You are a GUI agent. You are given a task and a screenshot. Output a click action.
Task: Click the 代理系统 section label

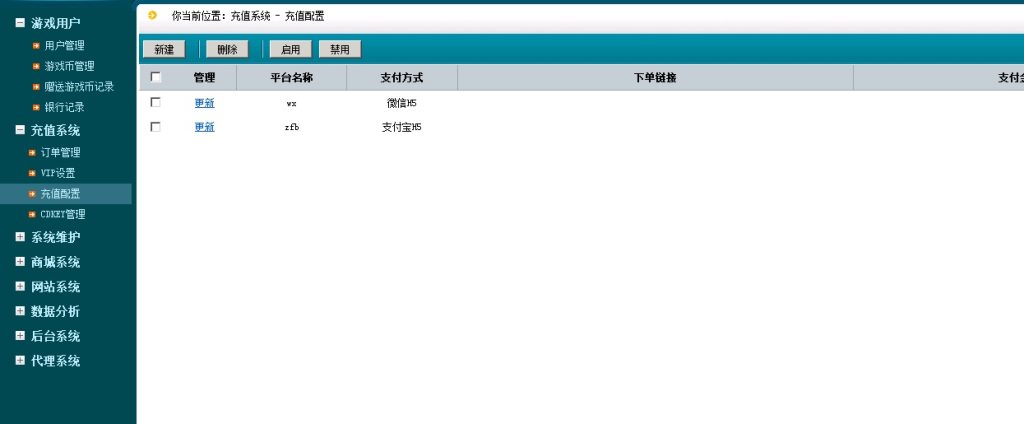(x=56, y=361)
